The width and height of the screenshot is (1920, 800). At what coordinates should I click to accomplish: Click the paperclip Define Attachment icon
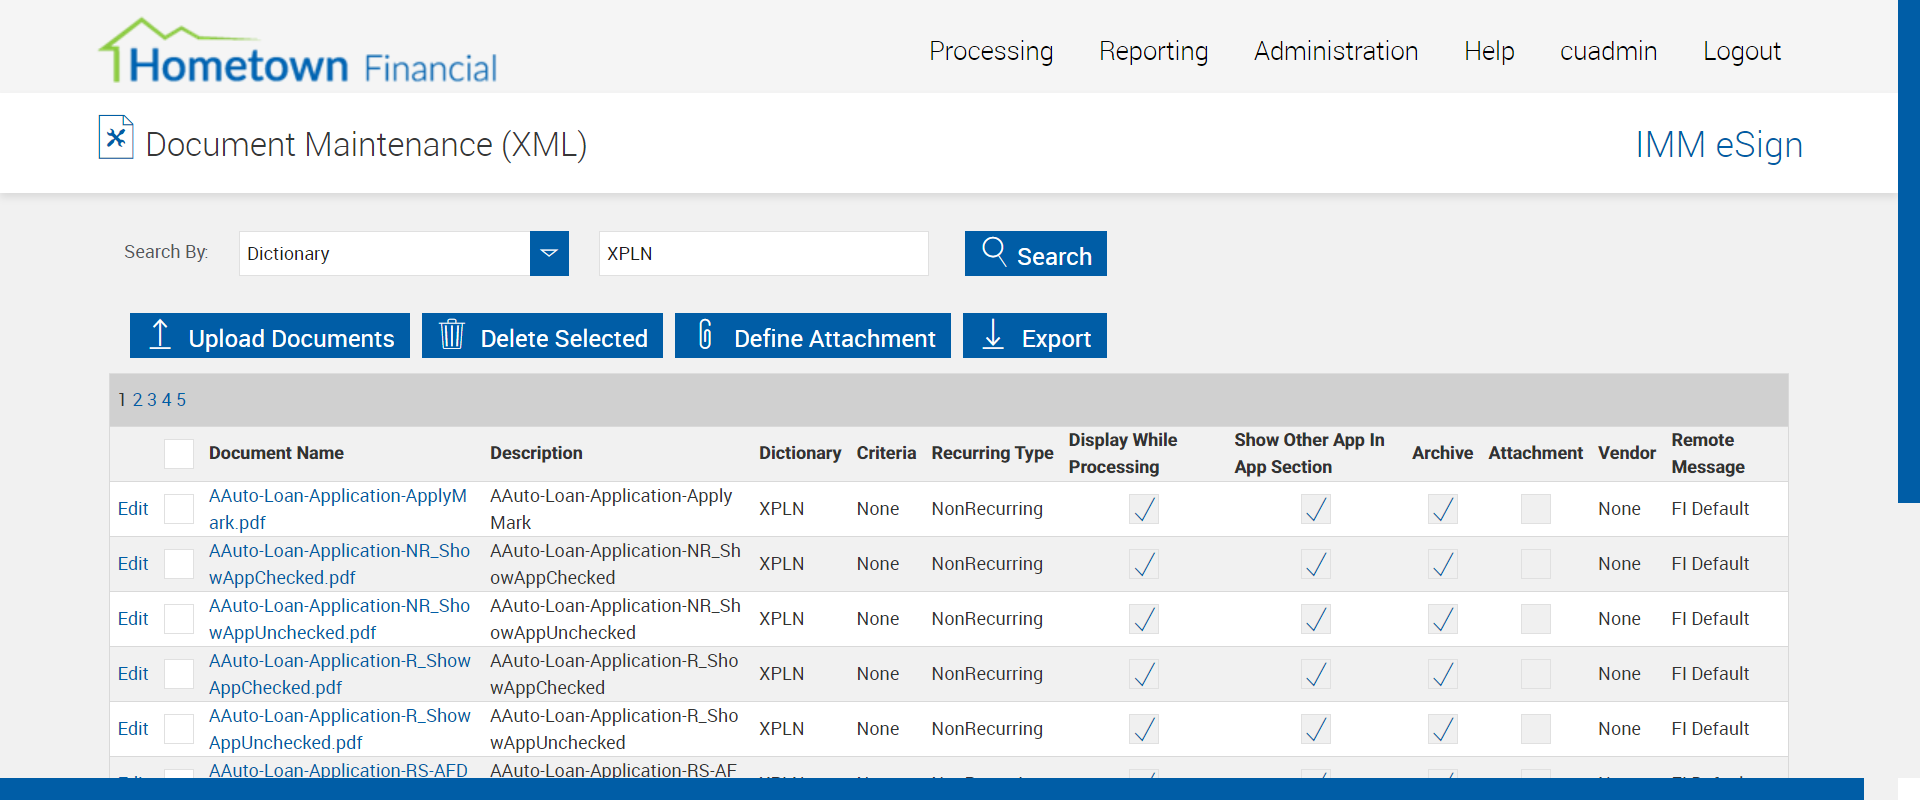tap(705, 335)
